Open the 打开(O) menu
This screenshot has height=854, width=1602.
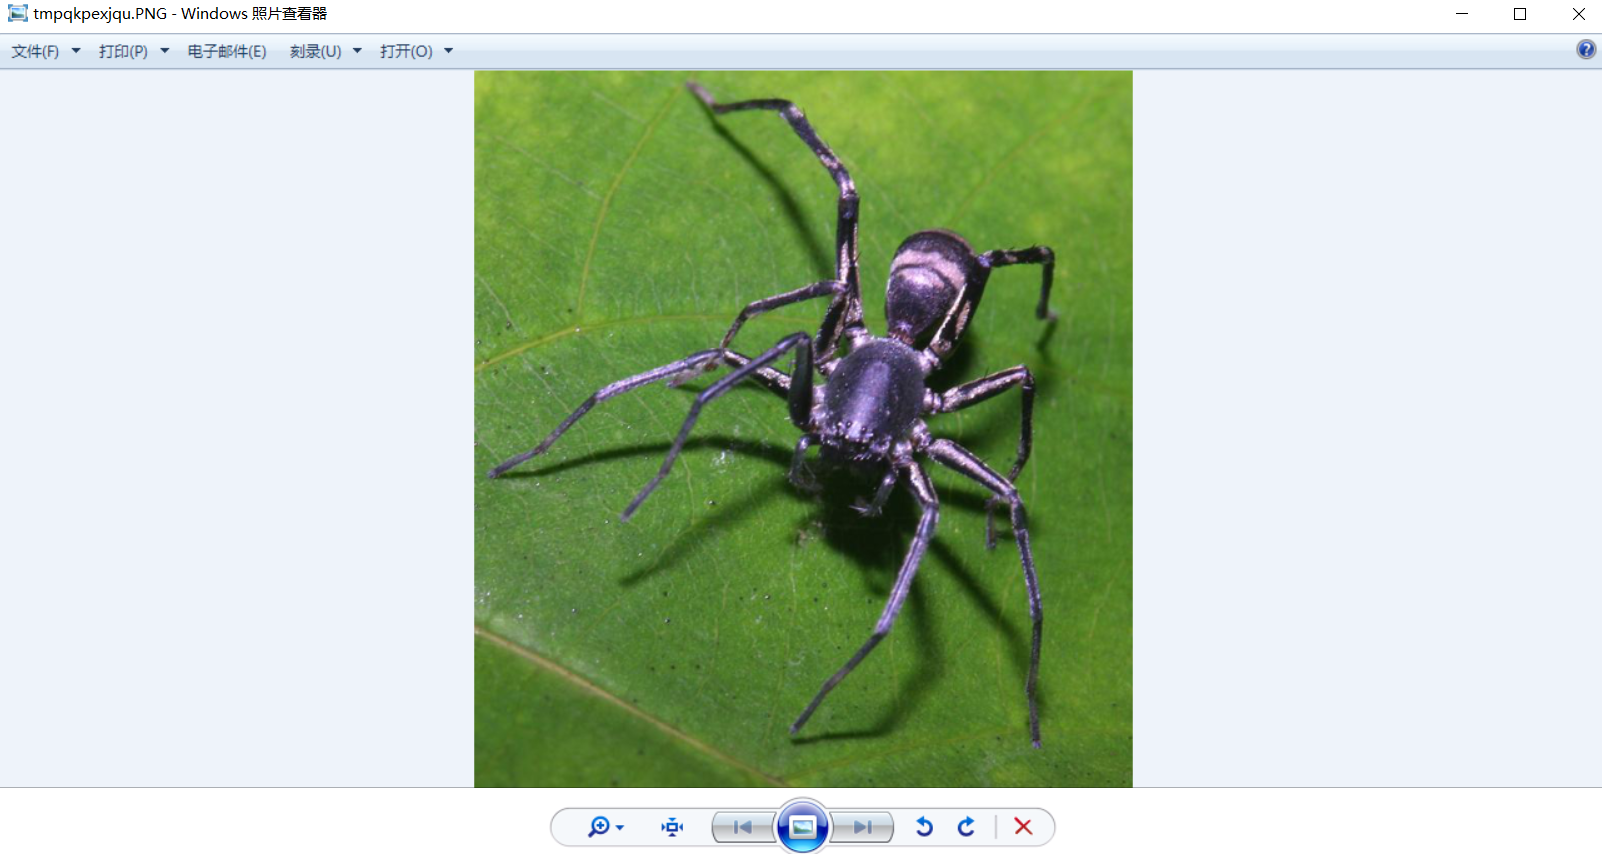[x=406, y=51]
